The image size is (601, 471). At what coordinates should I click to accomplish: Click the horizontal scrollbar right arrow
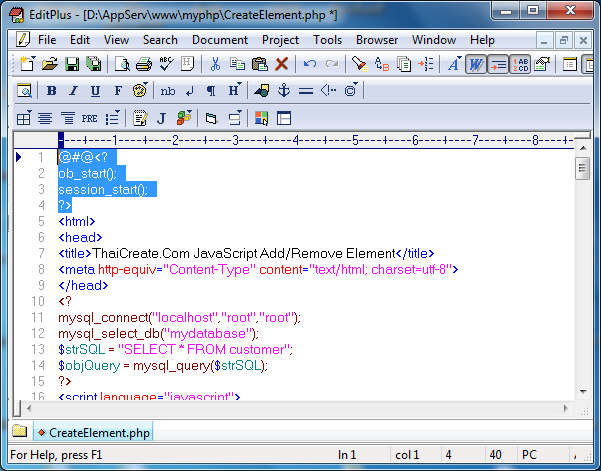566,409
